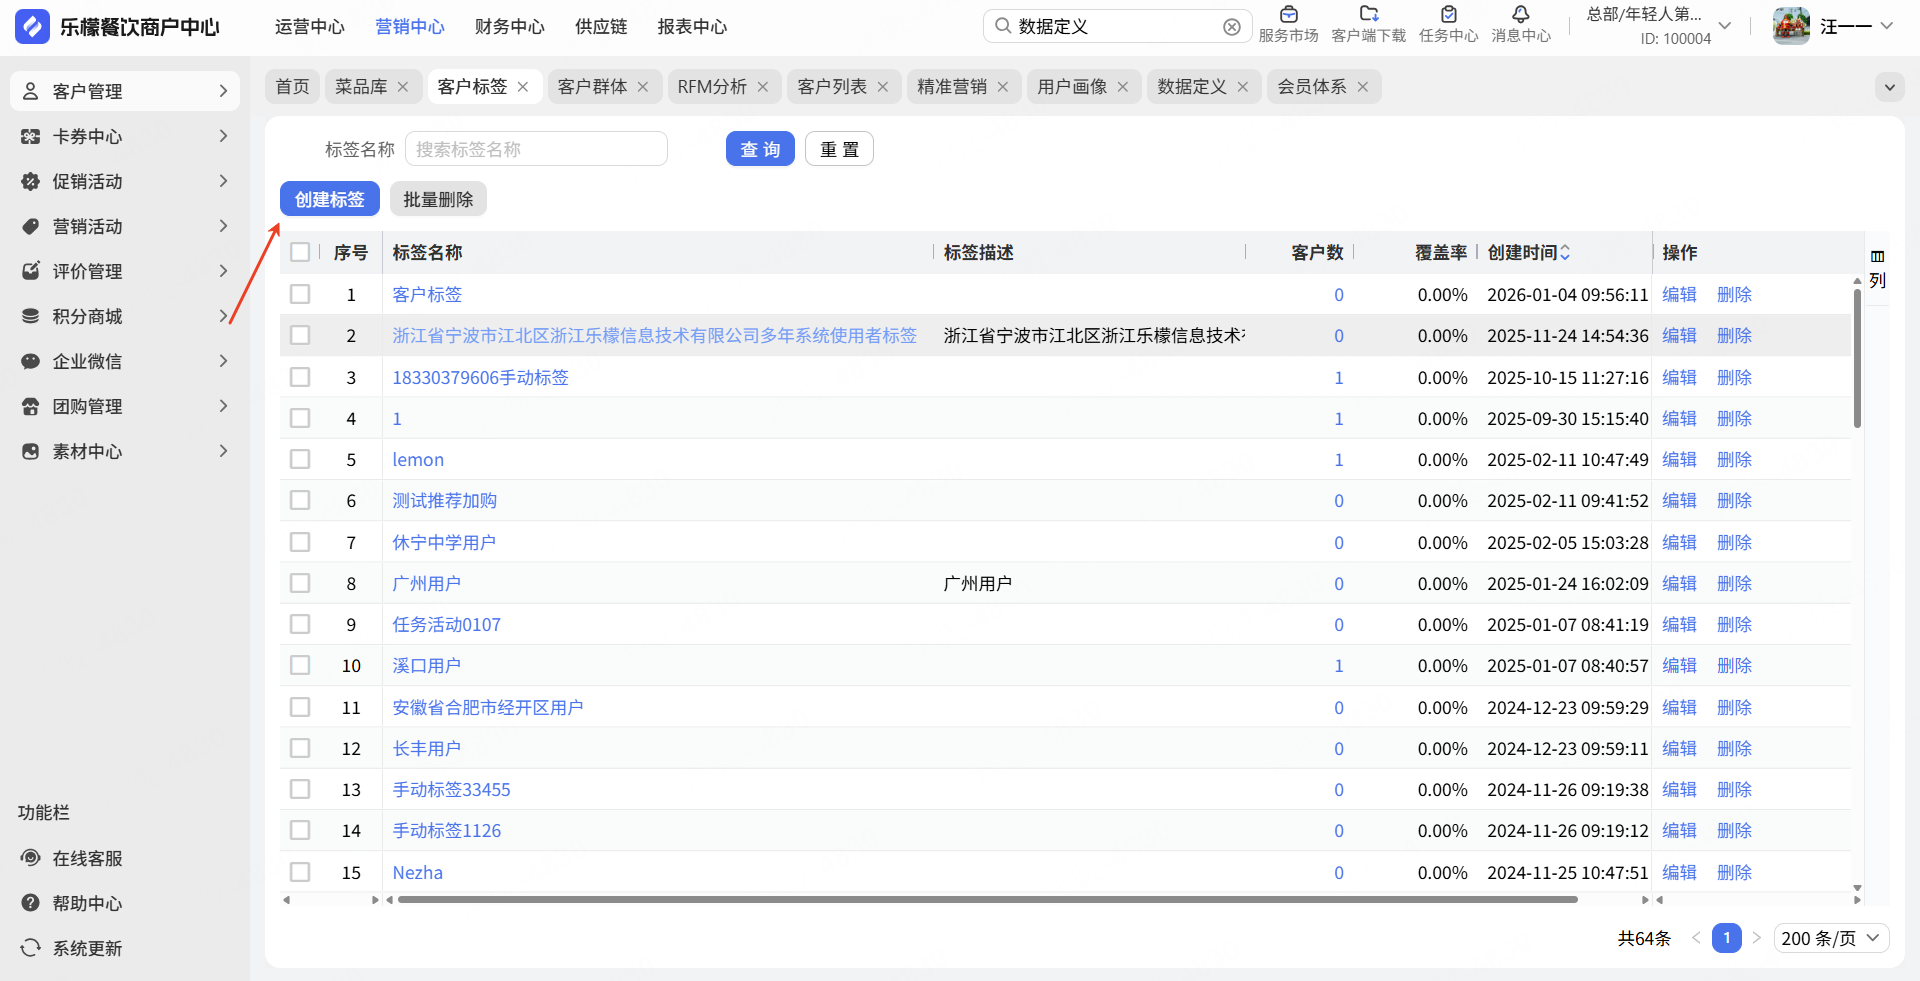
Task: Check the box for row 5 lemon
Action: (x=300, y=460)
